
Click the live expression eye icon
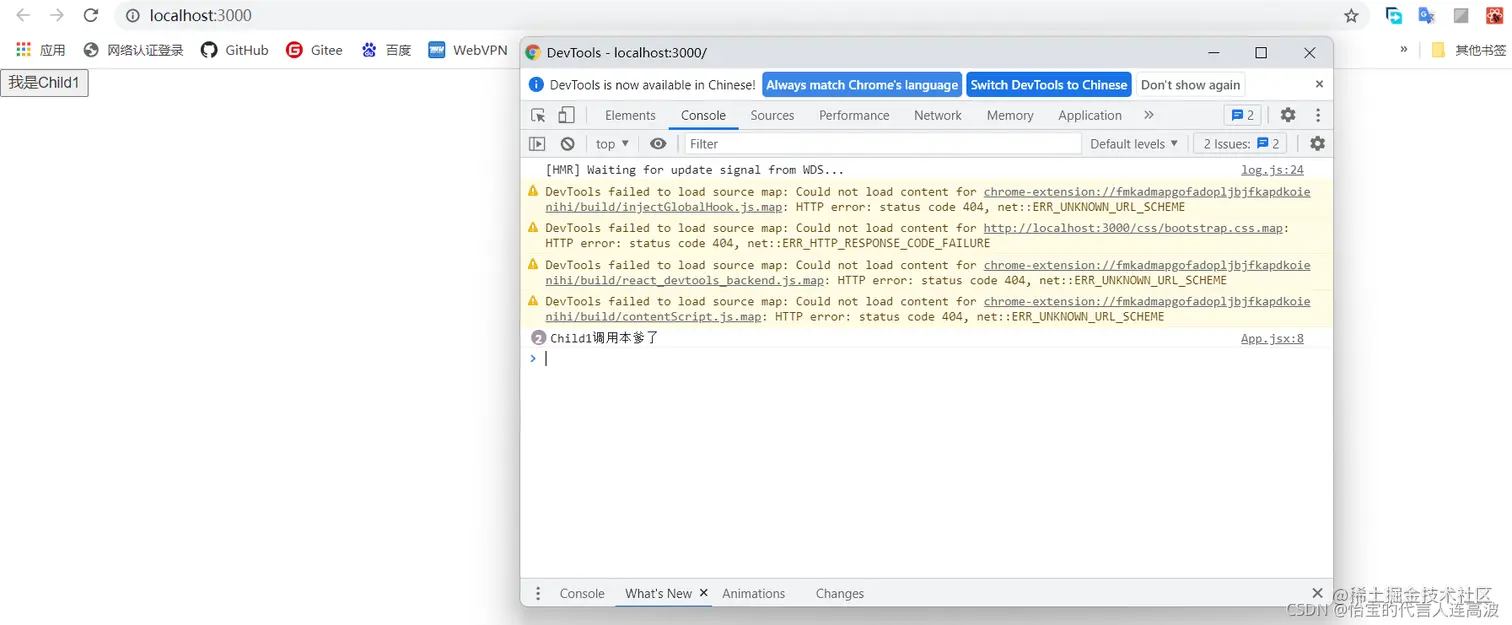tap(658, 144)
